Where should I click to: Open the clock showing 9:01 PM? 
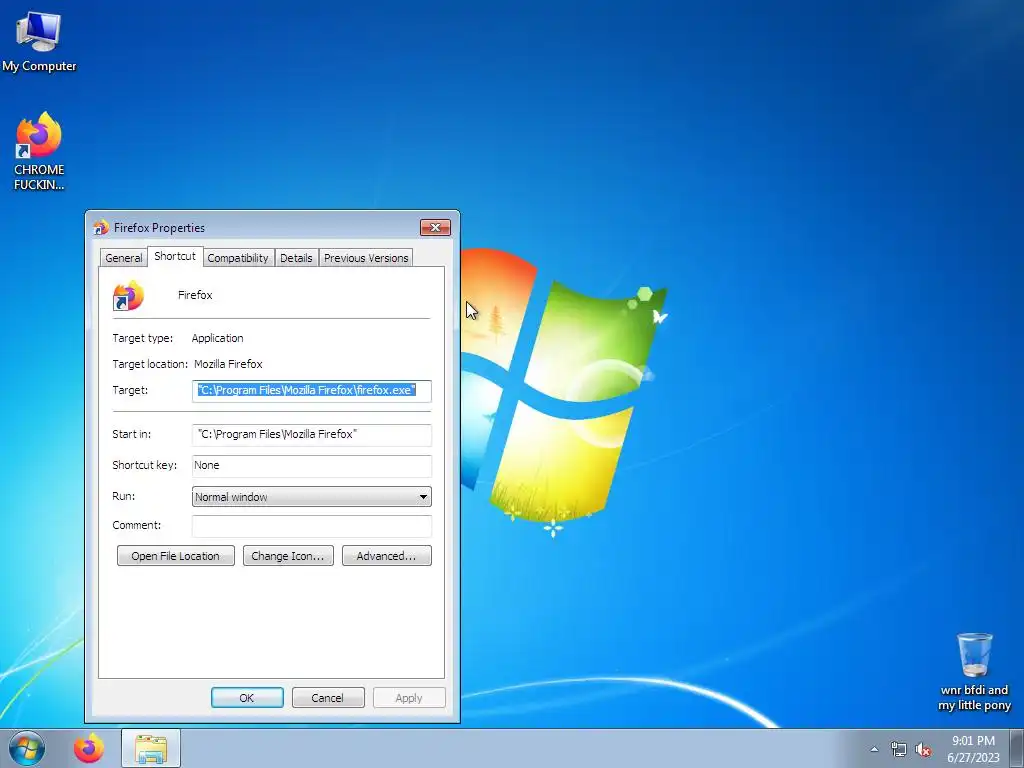click(973, 749)
